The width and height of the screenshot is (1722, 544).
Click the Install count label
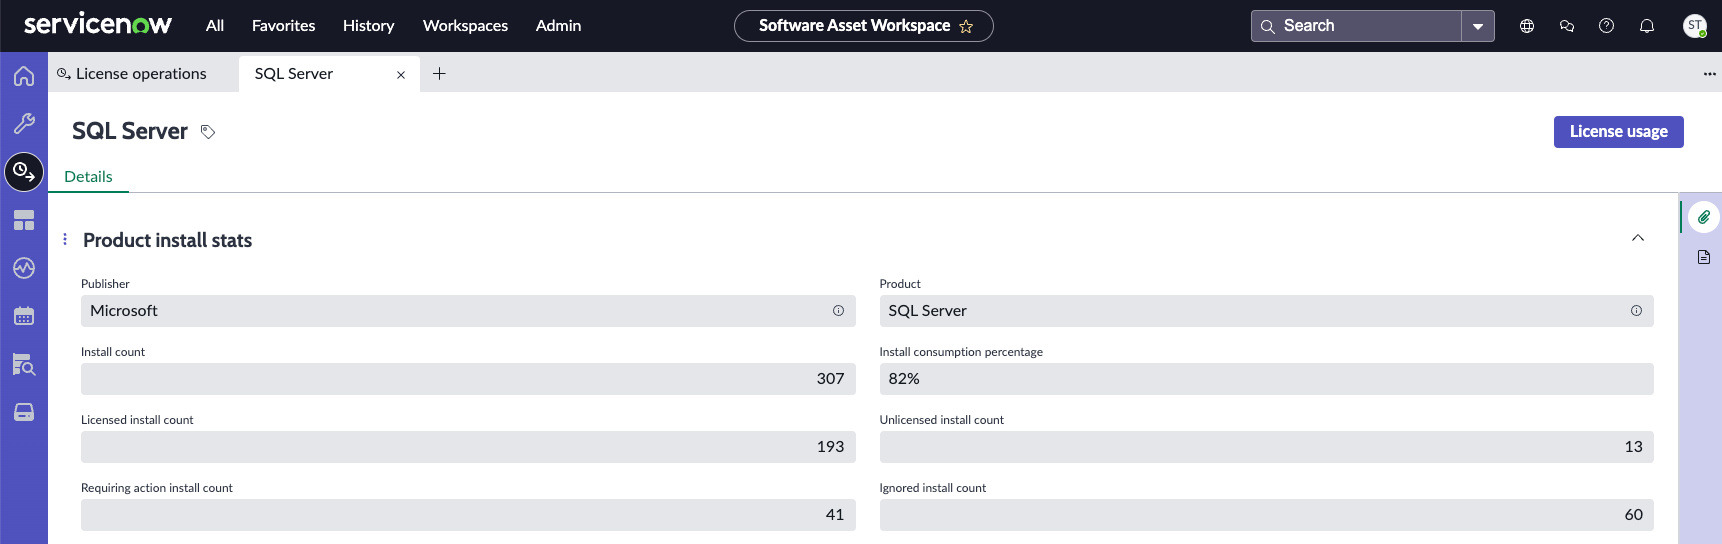tap(113, 352)
